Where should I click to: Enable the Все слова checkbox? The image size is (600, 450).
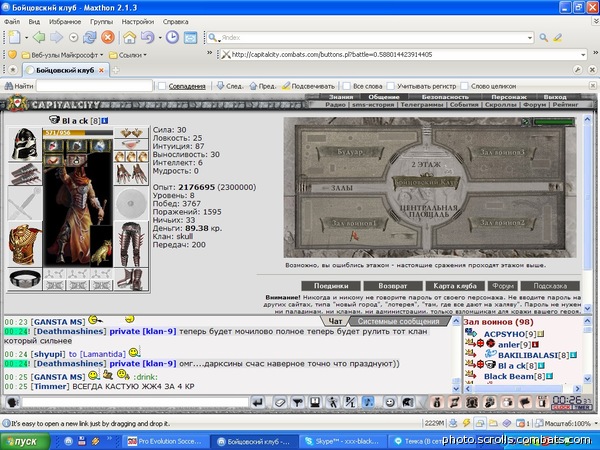pos(347,86)
